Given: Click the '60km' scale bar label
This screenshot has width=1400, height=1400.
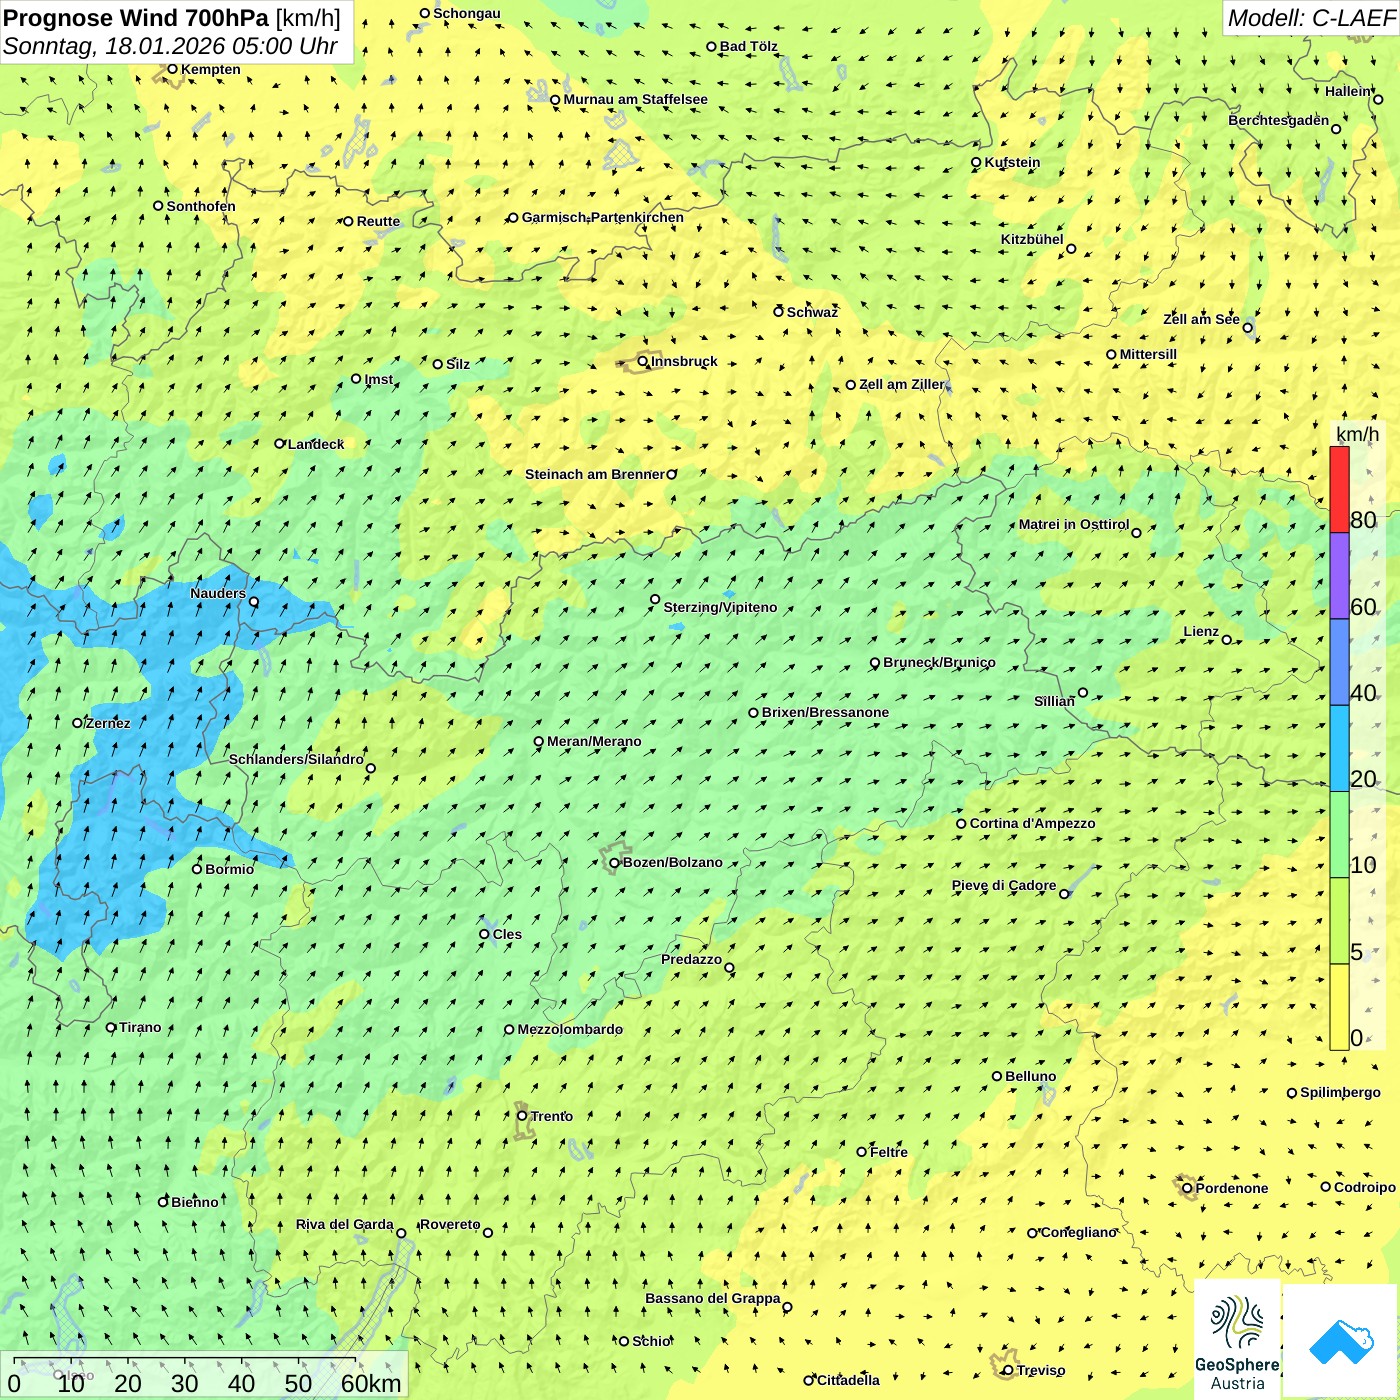Looking at the screenshot, I should [x=371, y=1383].
